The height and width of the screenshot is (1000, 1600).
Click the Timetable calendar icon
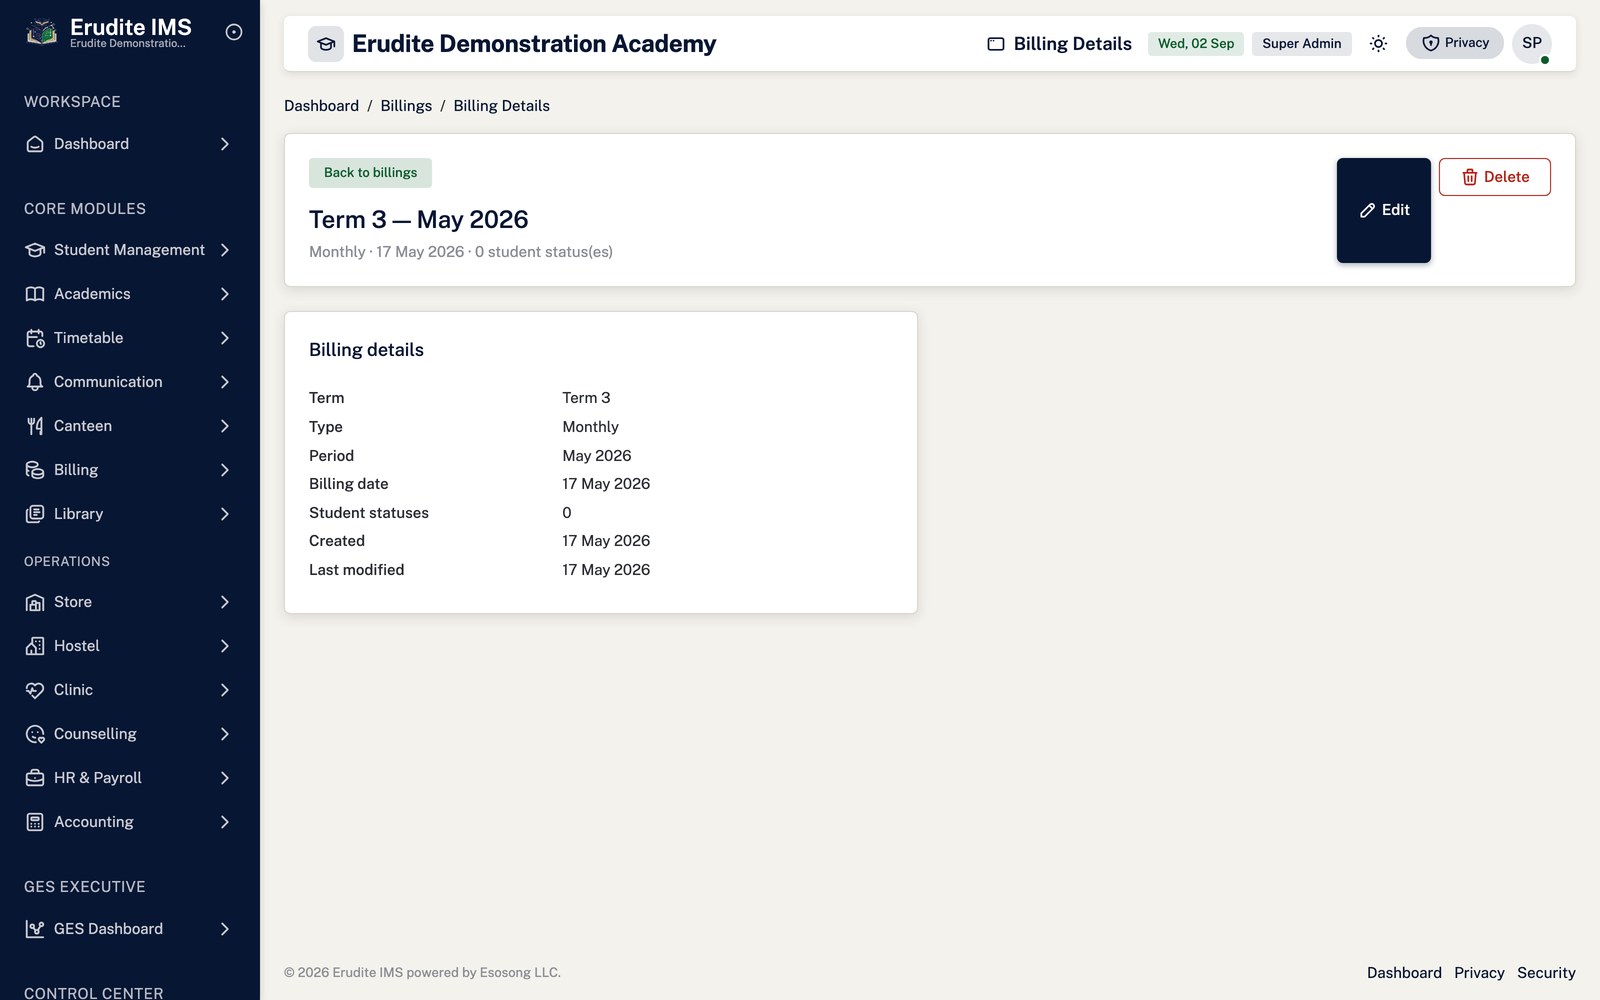(x=35, y=338)
